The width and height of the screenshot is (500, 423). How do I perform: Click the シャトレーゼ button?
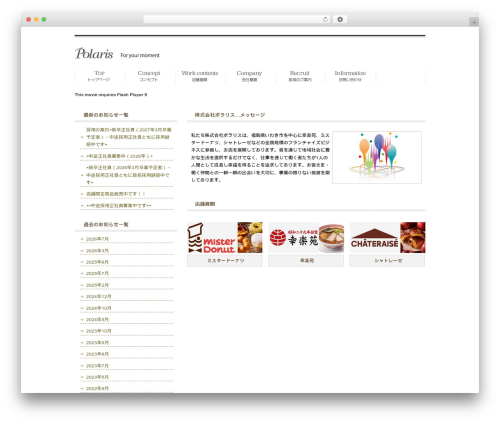[x=387, y=261]
